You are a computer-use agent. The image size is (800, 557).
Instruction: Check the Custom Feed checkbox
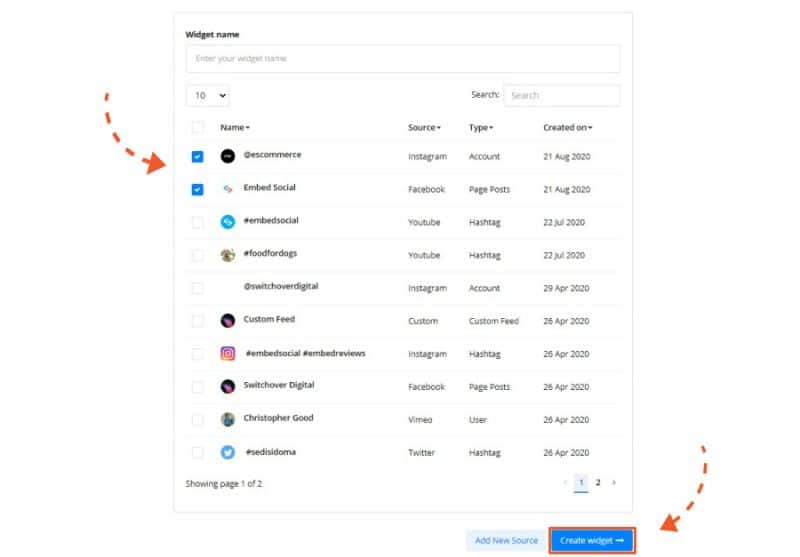pyautogui.click(x=197, y=321)
